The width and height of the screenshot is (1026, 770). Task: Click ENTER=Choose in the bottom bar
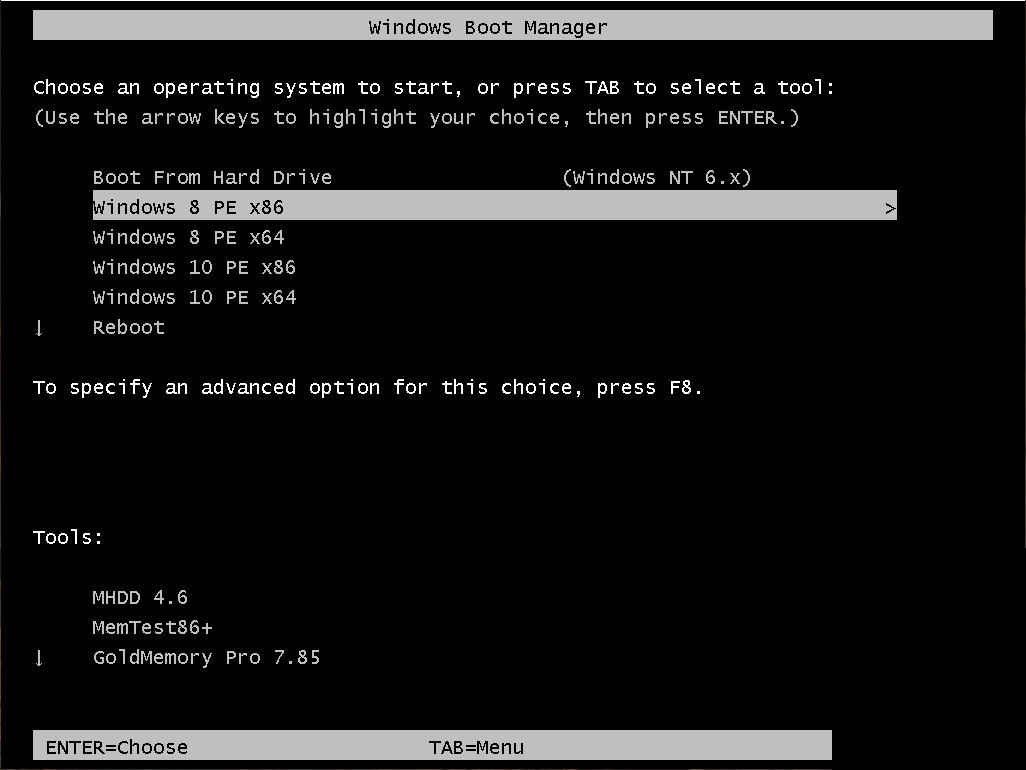pyautogui.click(x=116, y=747)
